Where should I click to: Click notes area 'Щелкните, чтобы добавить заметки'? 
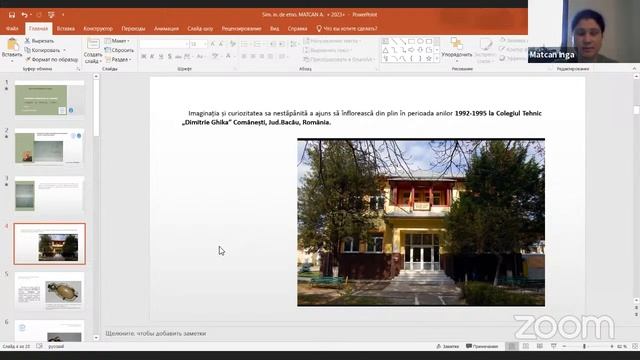156,333
